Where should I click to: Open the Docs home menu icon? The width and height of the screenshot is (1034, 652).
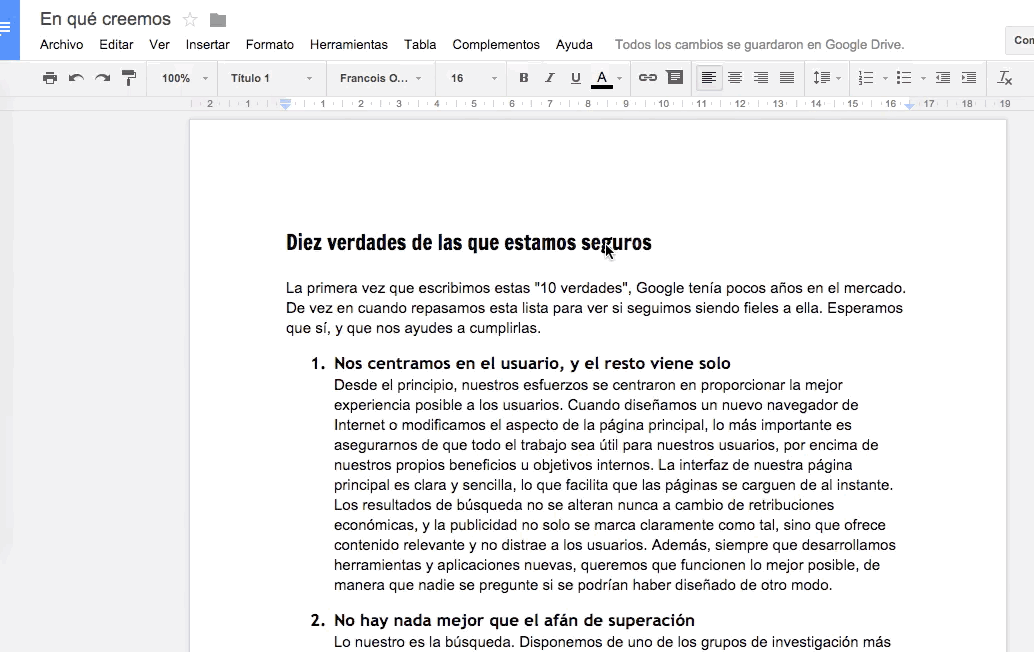tap(6, 28)
